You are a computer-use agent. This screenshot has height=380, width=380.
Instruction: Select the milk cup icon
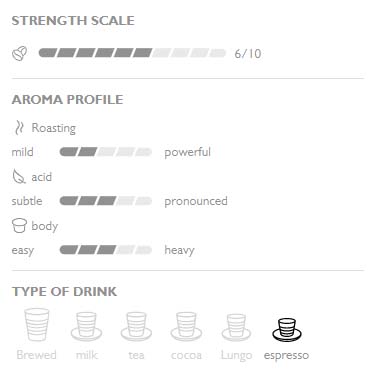pyautogui.click(x=87, y=327)
